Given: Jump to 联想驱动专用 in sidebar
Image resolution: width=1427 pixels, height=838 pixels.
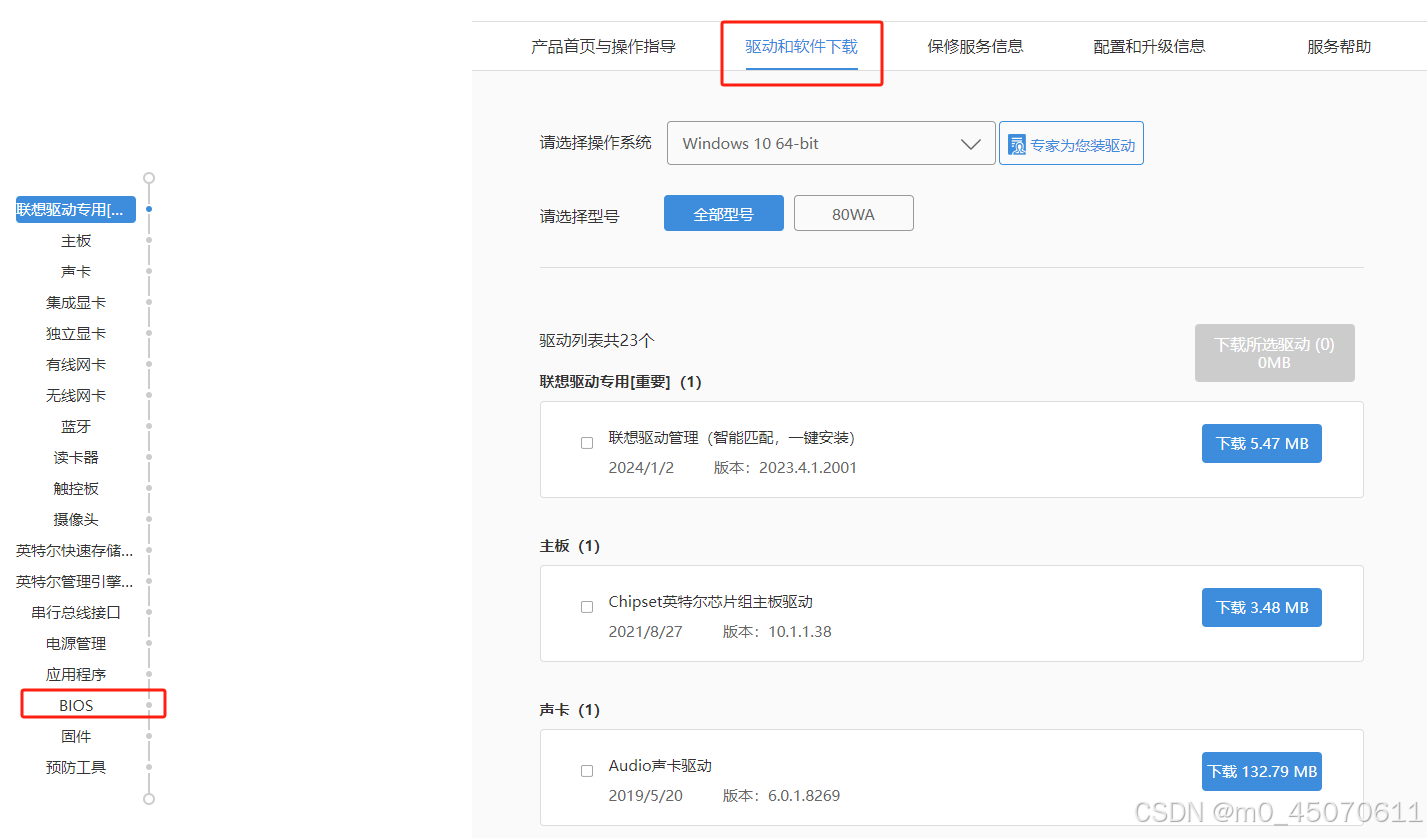Looking at the screenshot, I should [76, 210].
